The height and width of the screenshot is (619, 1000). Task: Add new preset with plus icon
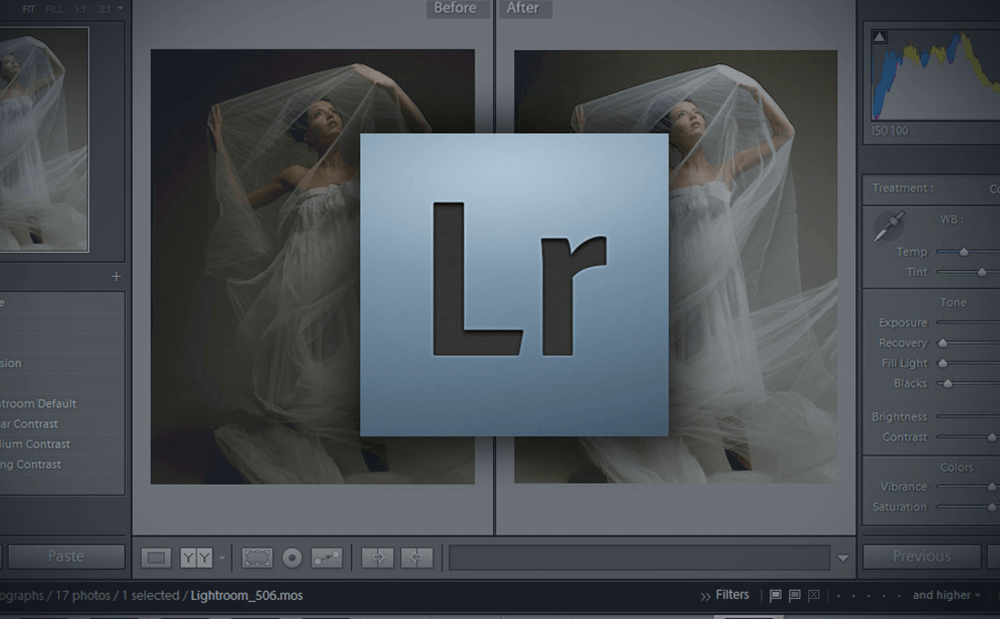pos(116,276)
